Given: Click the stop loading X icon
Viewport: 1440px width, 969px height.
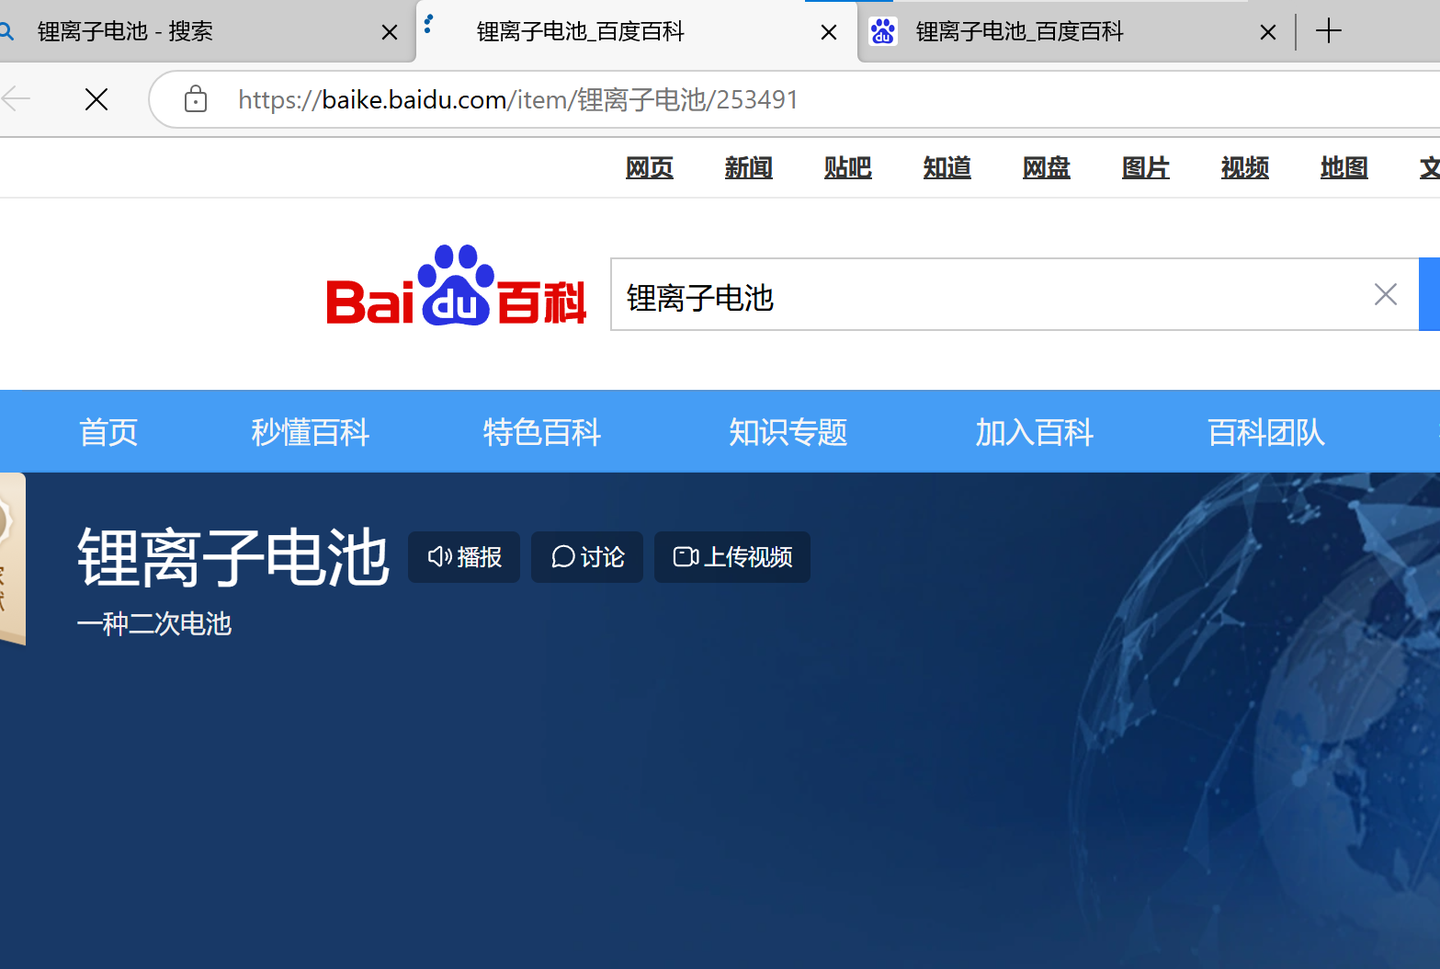Looking at the screenshot, I should coord(96,99).
